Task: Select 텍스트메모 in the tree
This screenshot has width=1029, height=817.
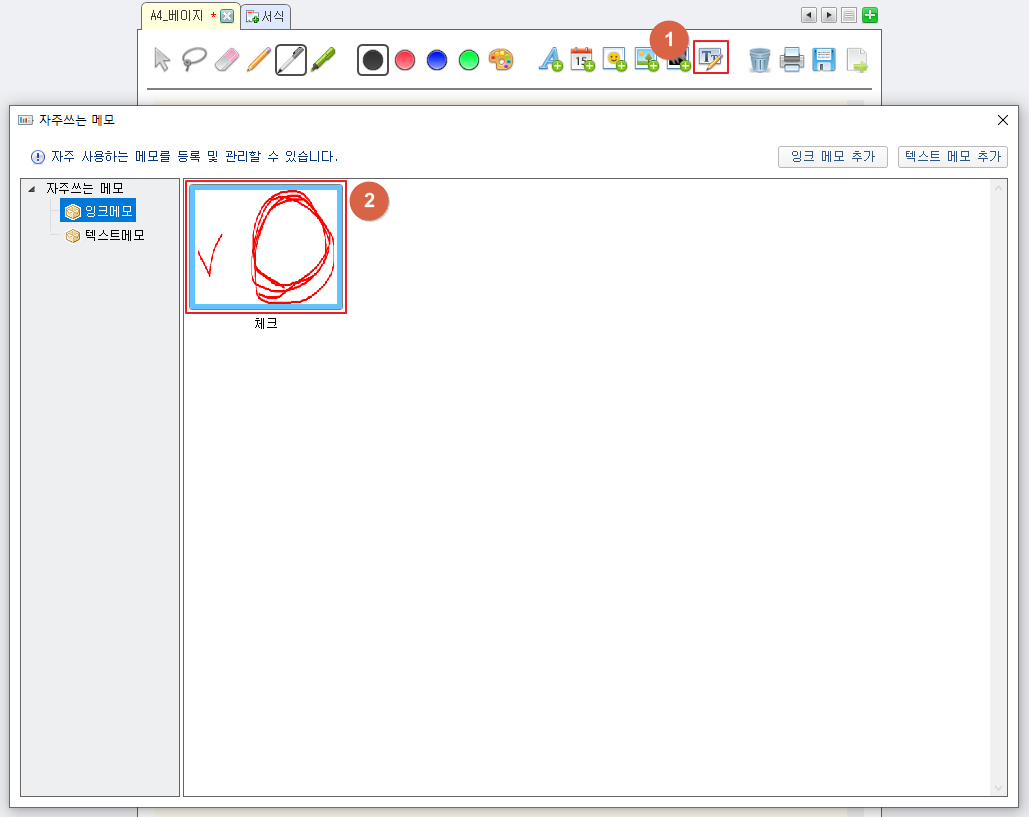Action: coord(114,235)
